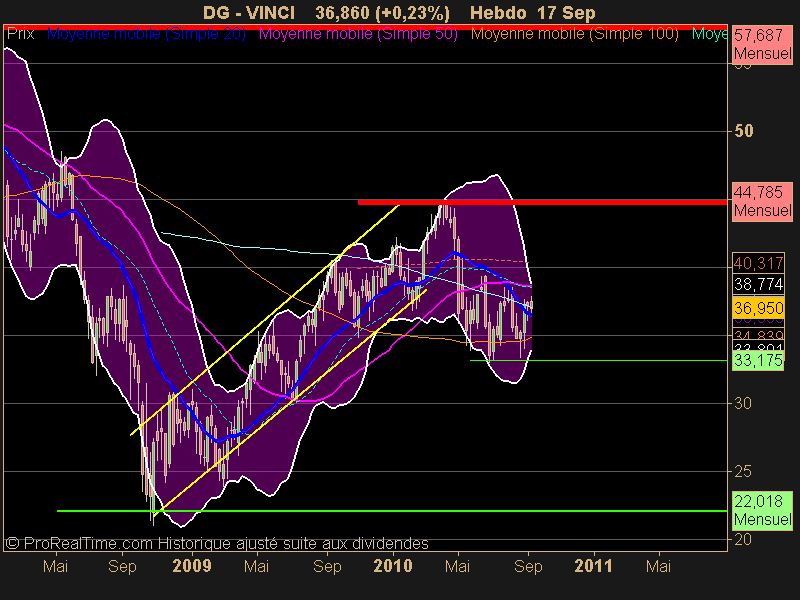Click the 20 price axis value
This screenshot has width=800, height=600.
point(743,539)
